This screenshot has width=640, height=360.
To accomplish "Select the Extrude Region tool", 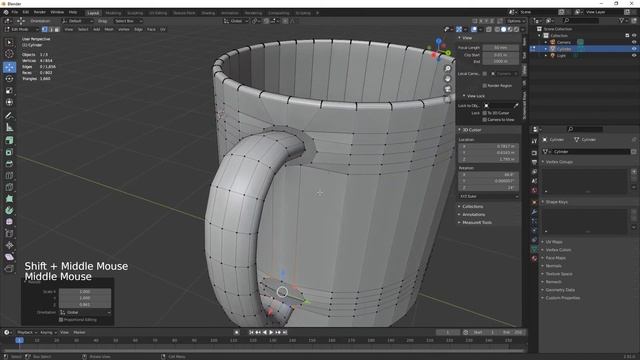I will click(9, 141).
